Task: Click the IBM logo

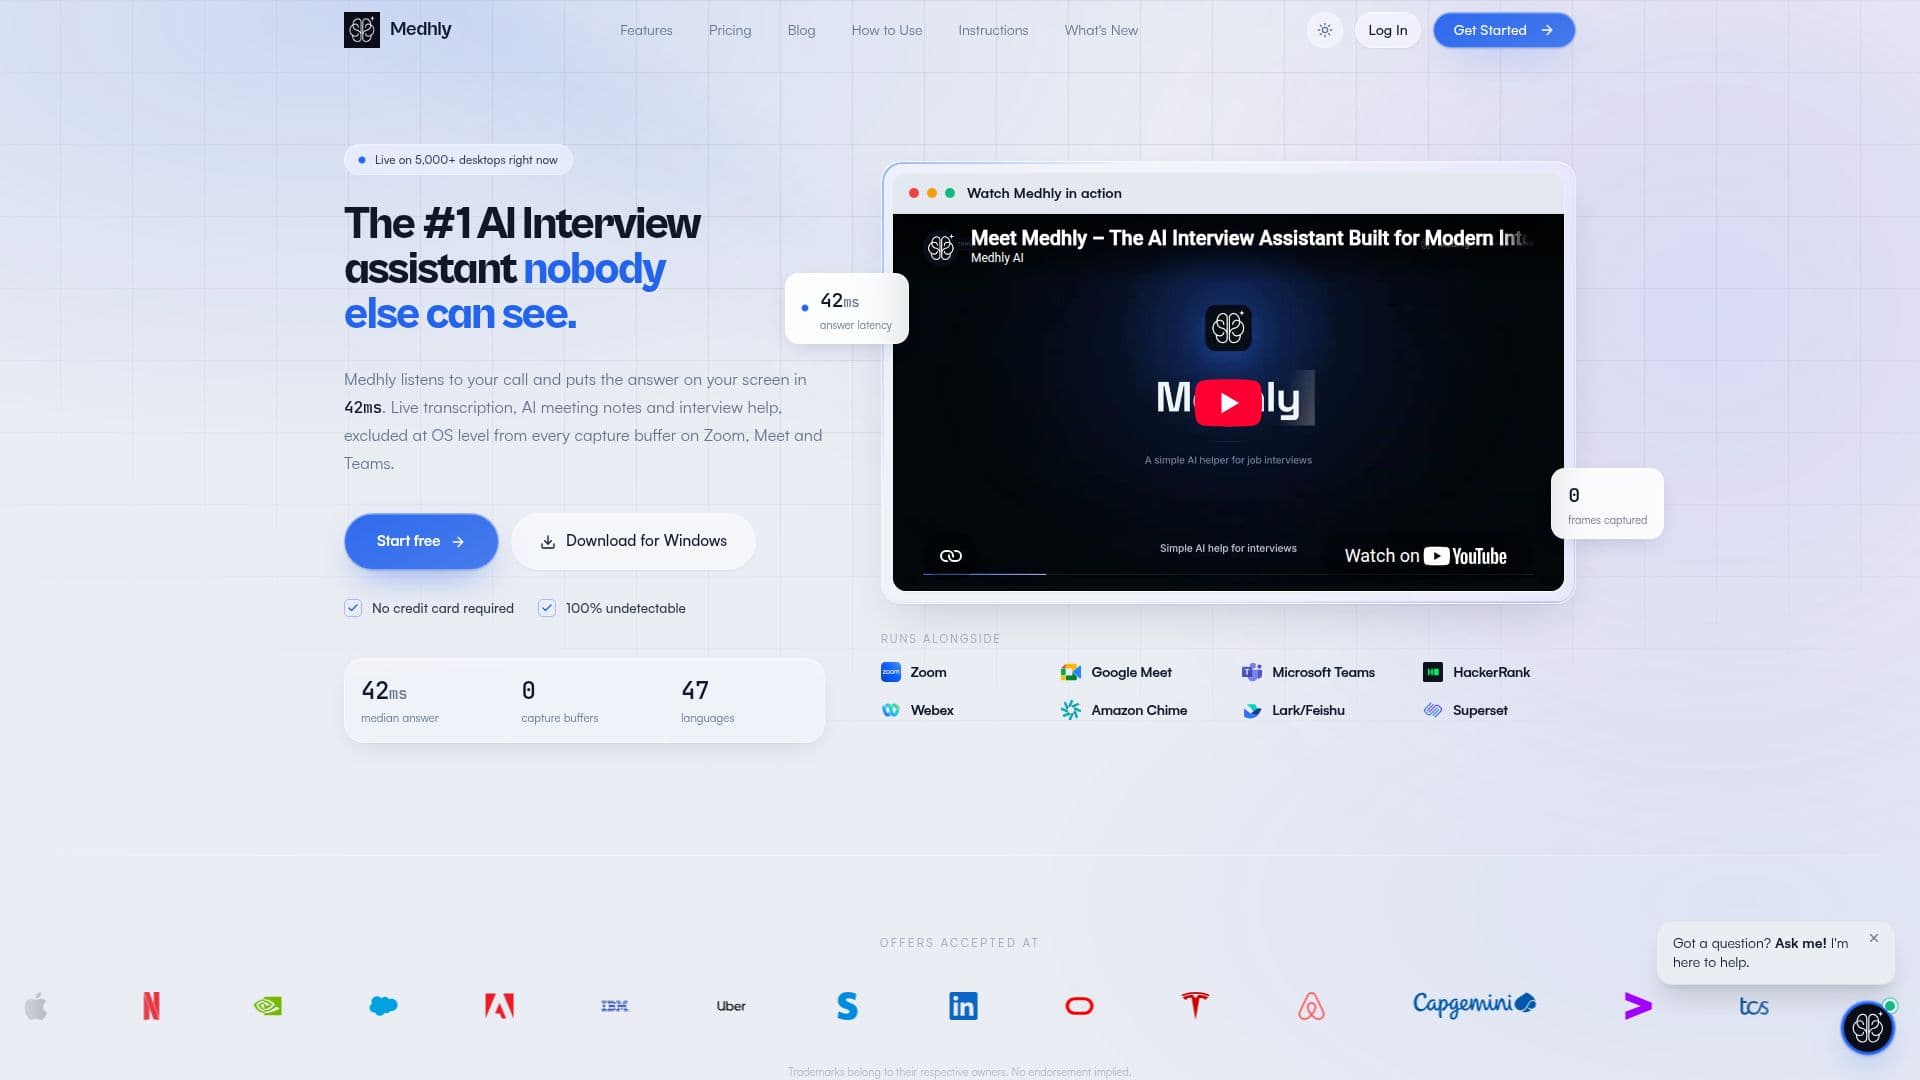Action: click(615, 1006)
